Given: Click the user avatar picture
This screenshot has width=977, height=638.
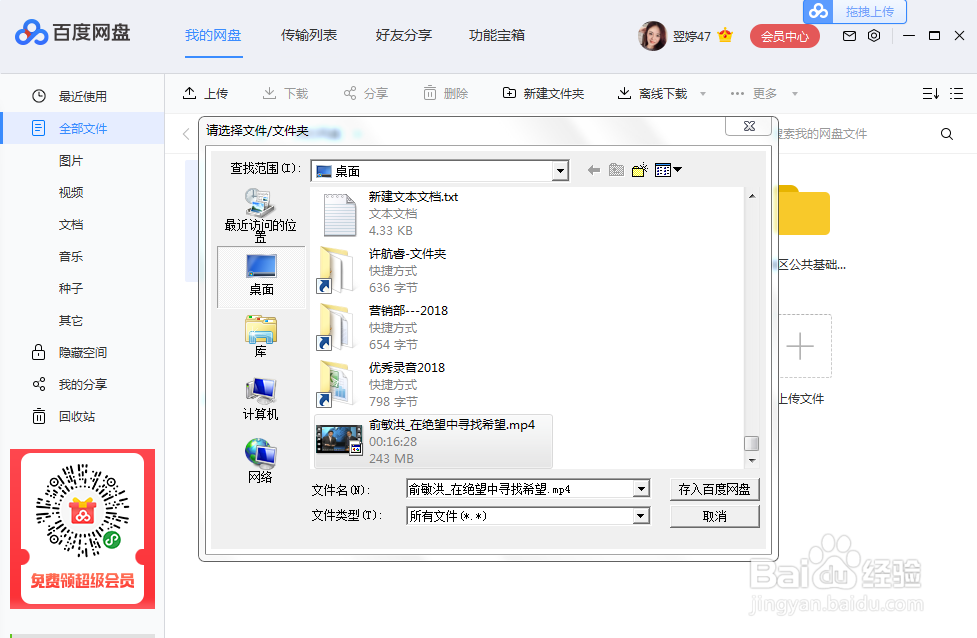Looking at the screenshot, I should click(x=652, y=36).
